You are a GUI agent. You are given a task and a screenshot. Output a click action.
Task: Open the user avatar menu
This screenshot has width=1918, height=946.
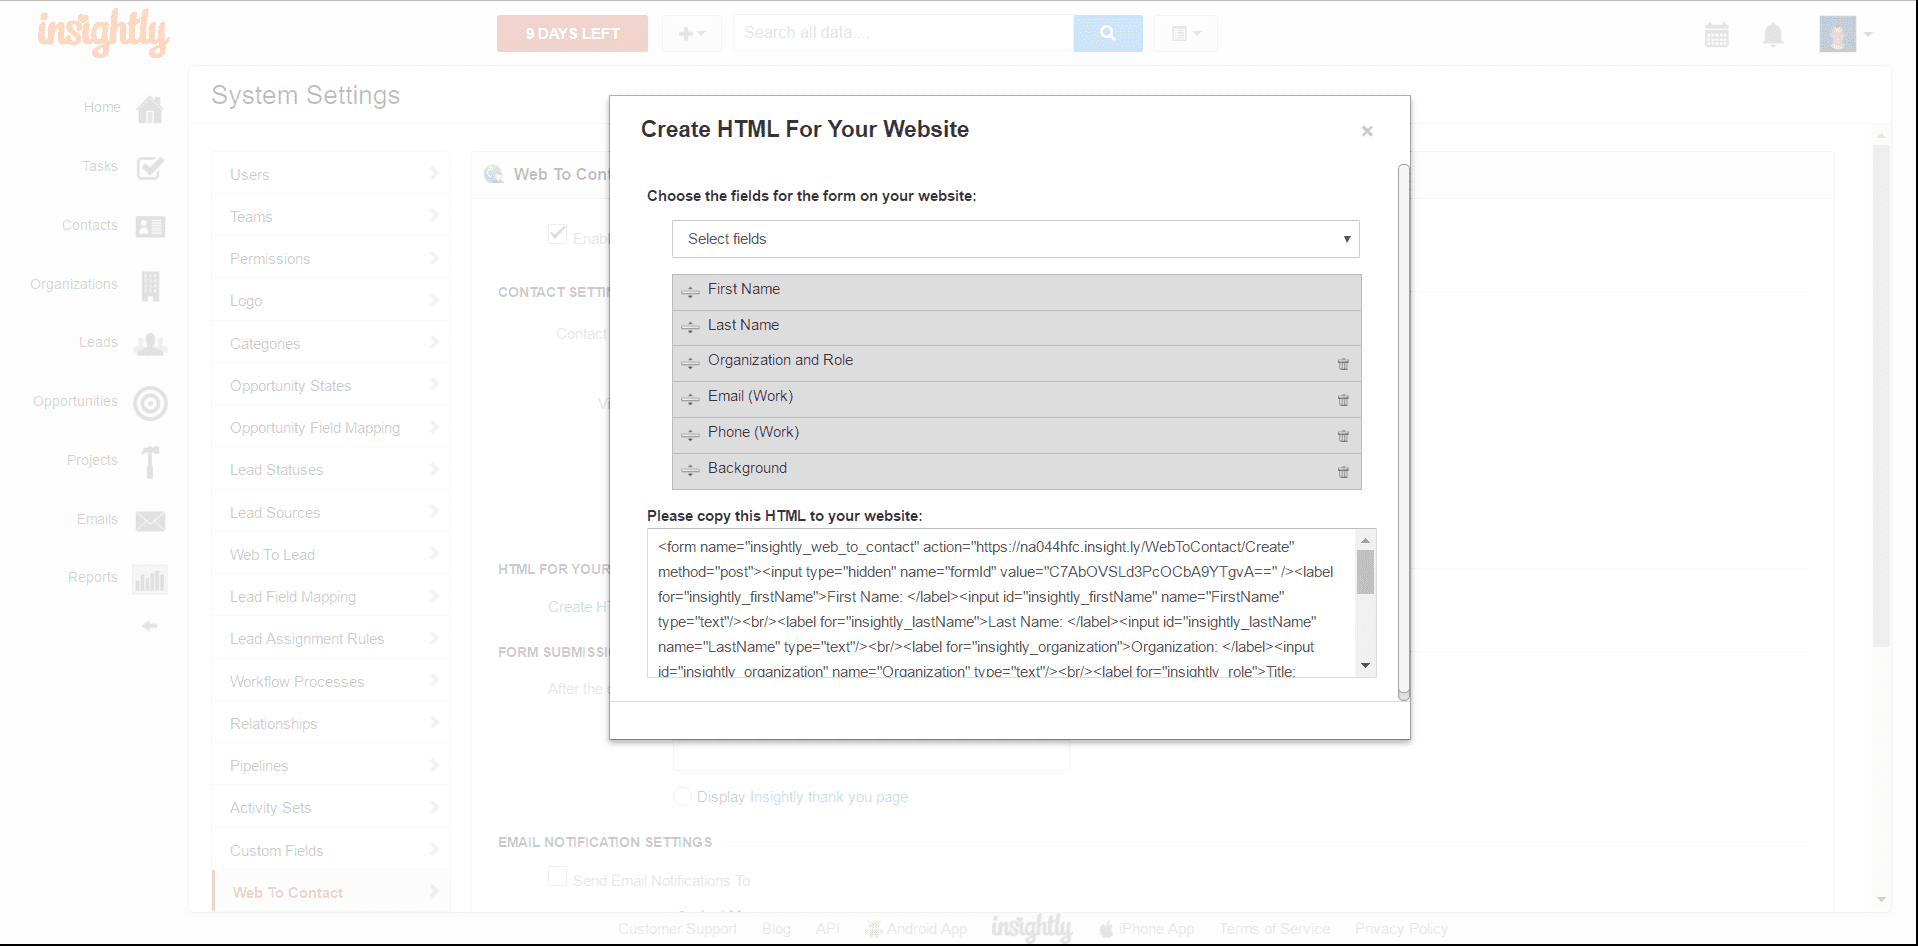pos(1846,34)
